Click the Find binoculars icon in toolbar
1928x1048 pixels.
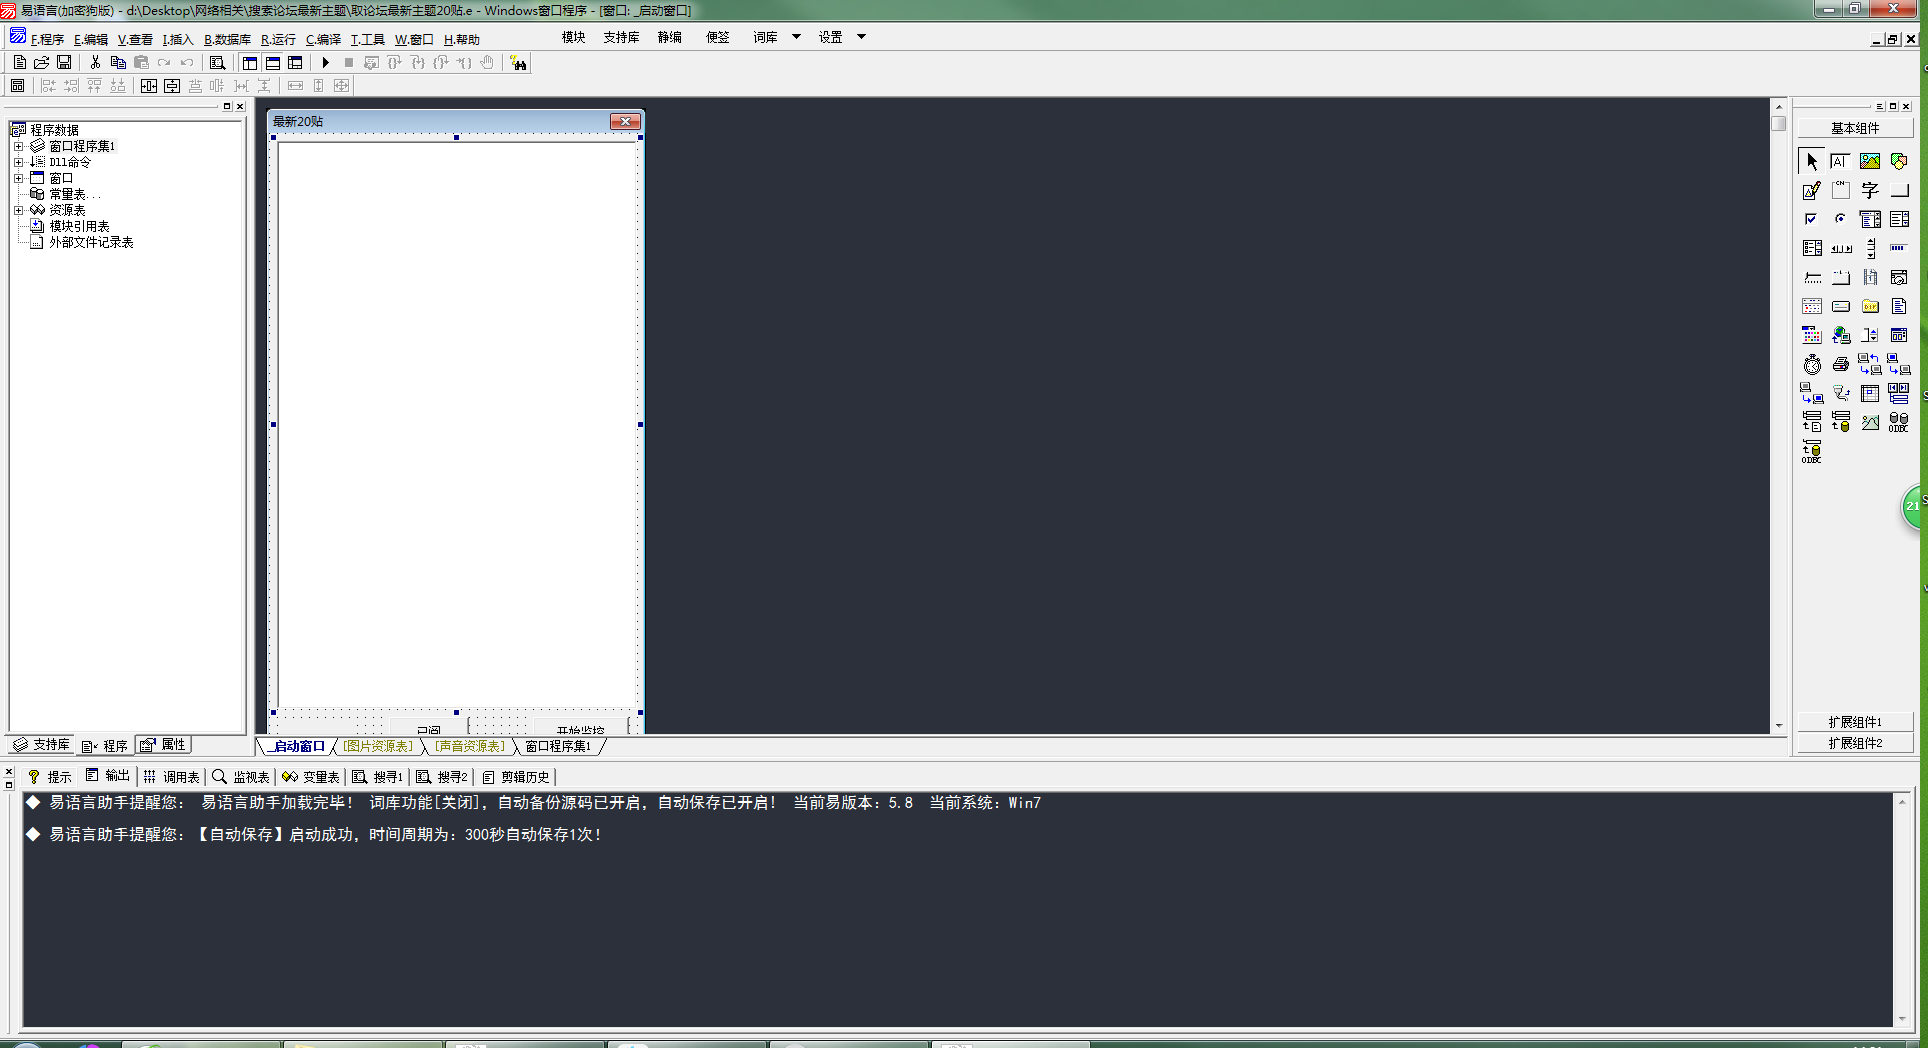pyautogui.click(x=518, y=63)
